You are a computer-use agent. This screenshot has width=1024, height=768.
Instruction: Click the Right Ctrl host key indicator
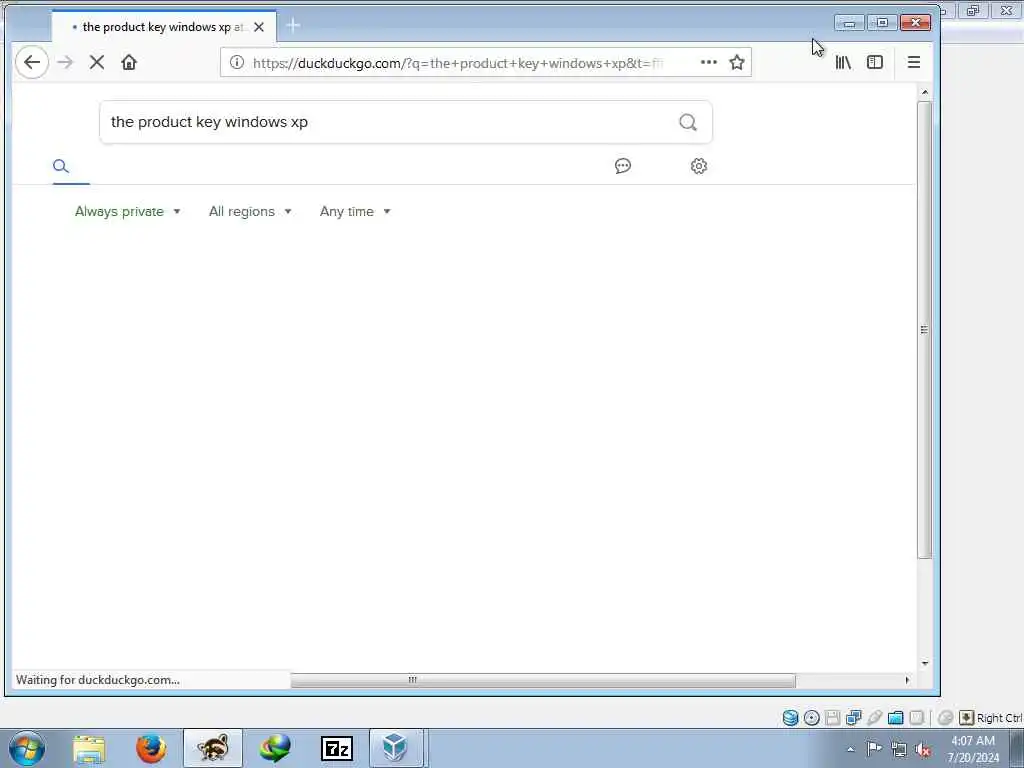click(x=991, y=718)
